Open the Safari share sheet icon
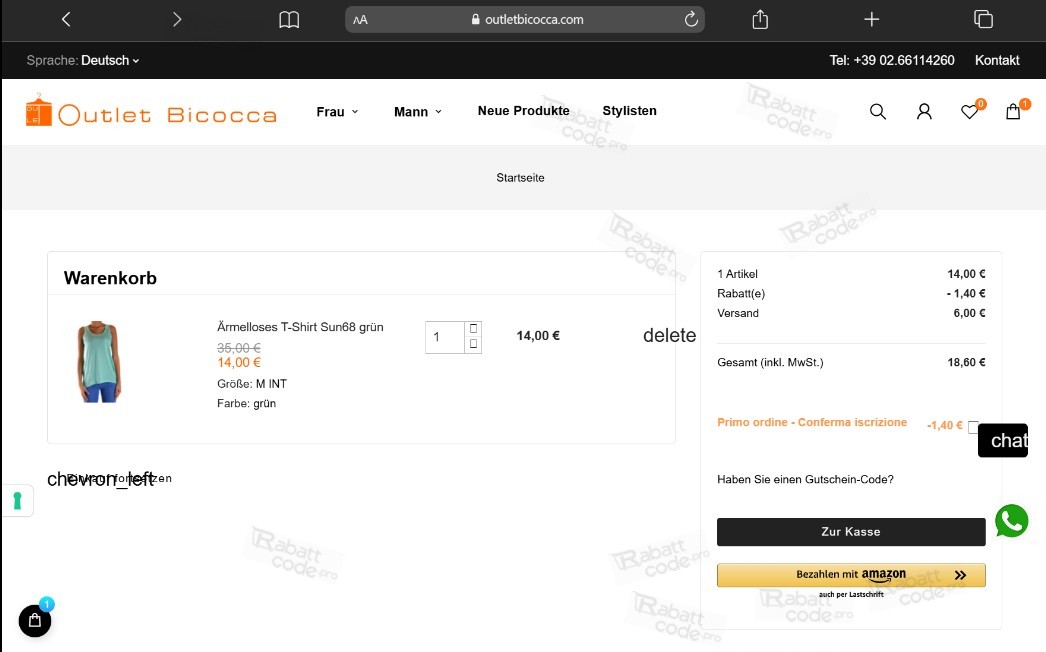1046x652 pixels. [760, 19]
